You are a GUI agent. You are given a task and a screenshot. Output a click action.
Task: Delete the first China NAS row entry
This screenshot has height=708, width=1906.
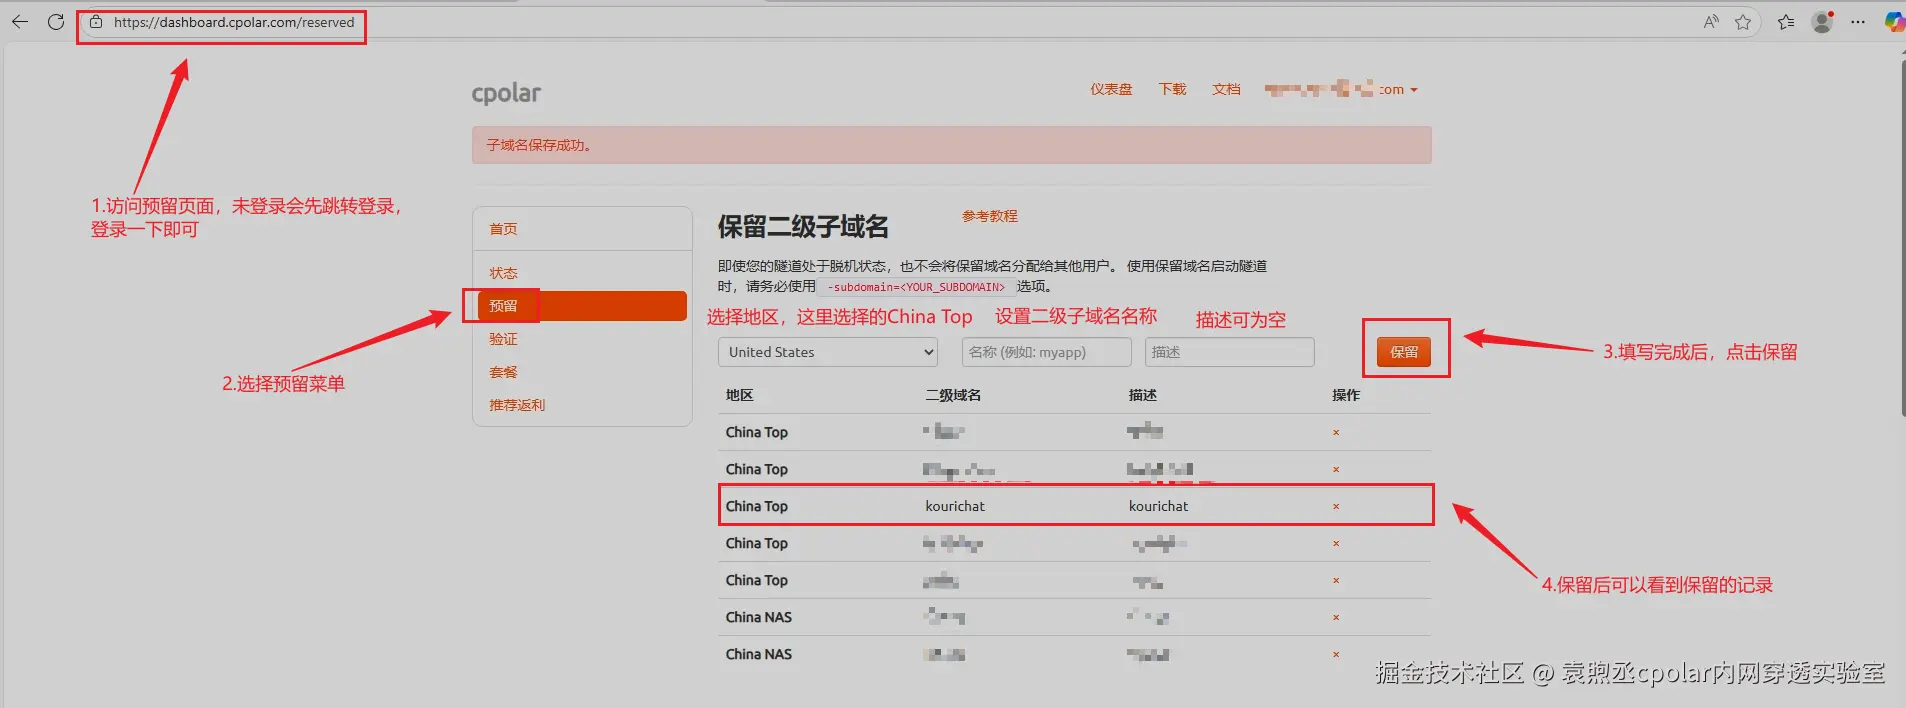point(1336,618)
